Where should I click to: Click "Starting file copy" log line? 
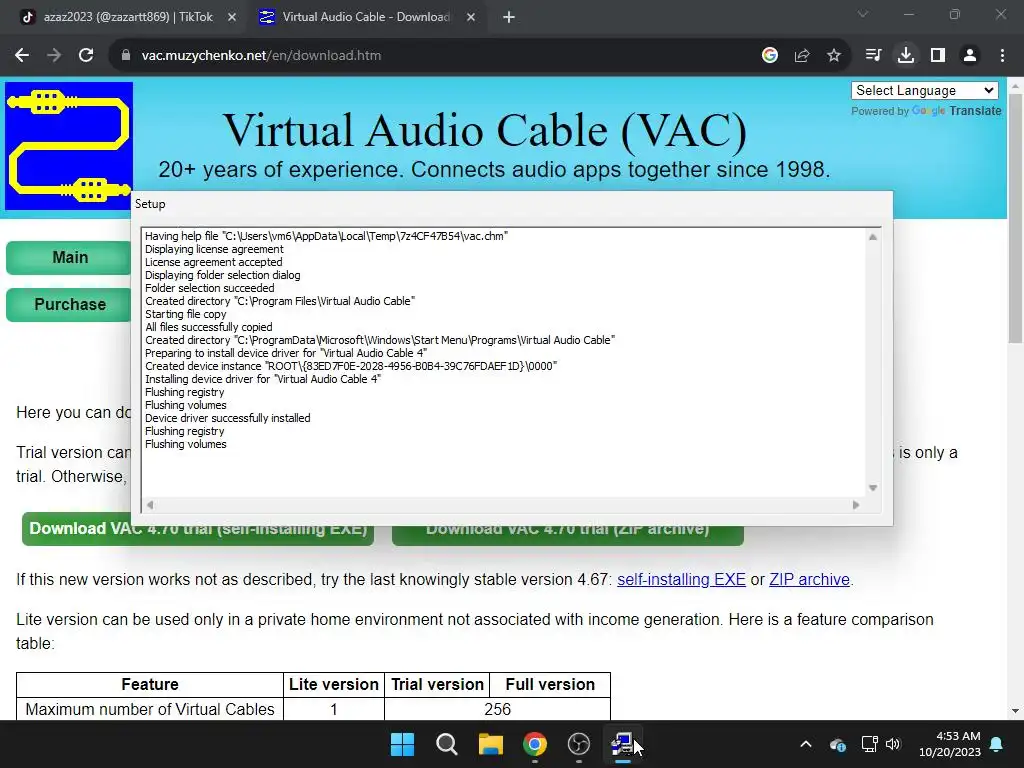[185, 314]
